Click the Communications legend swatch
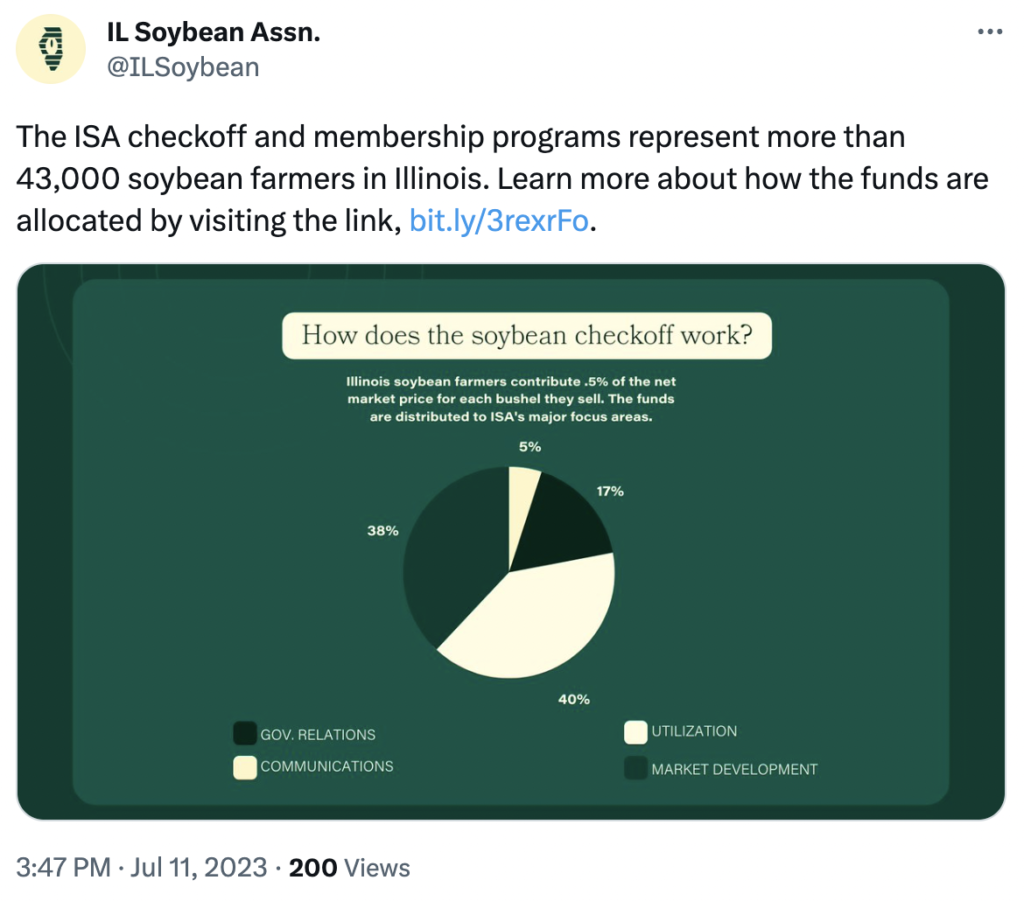Screen dimensions: 1024x901 [x=245, y=767]
